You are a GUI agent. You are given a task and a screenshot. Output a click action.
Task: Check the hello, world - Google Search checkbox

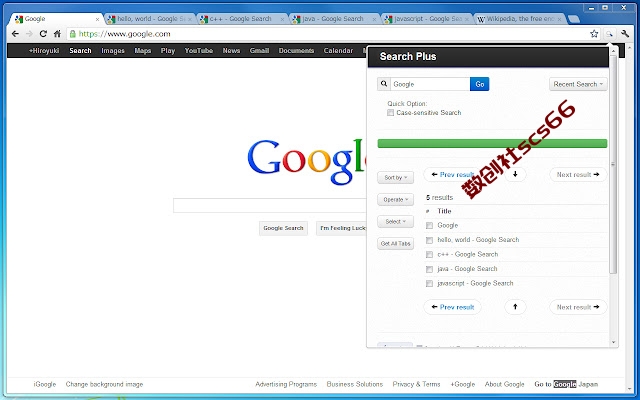pyautogui.click(x=429, y=240)
